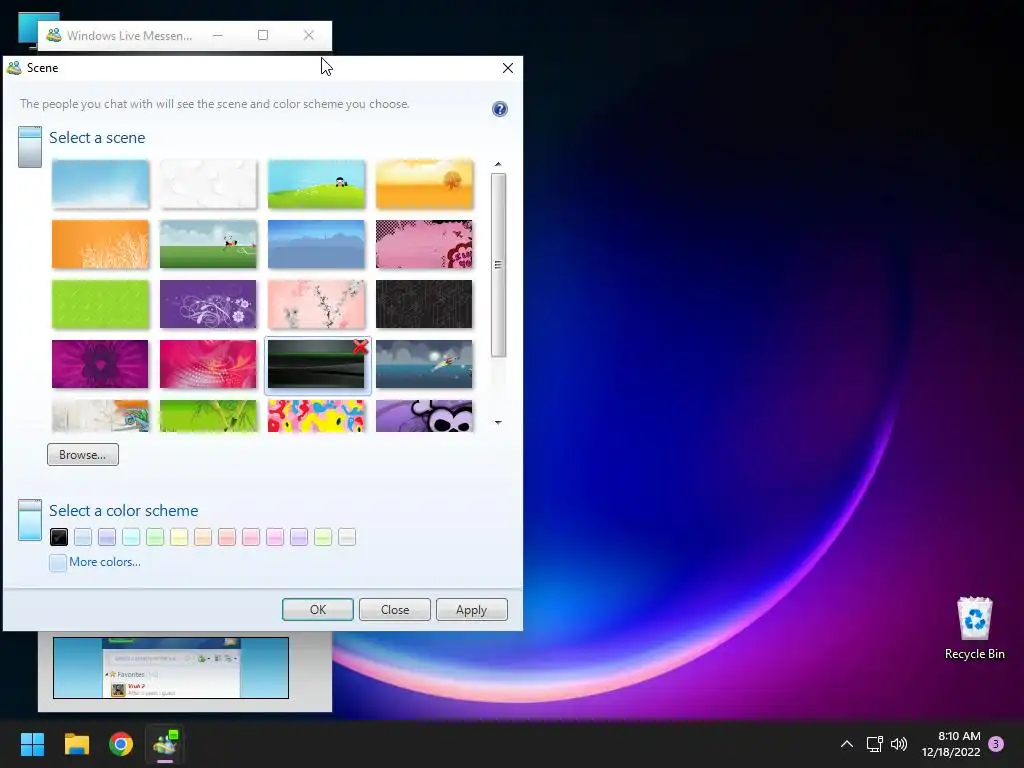Select the purple swirl flowers scene
This screenshot has height=768, width=1024.
click(208, 304)
